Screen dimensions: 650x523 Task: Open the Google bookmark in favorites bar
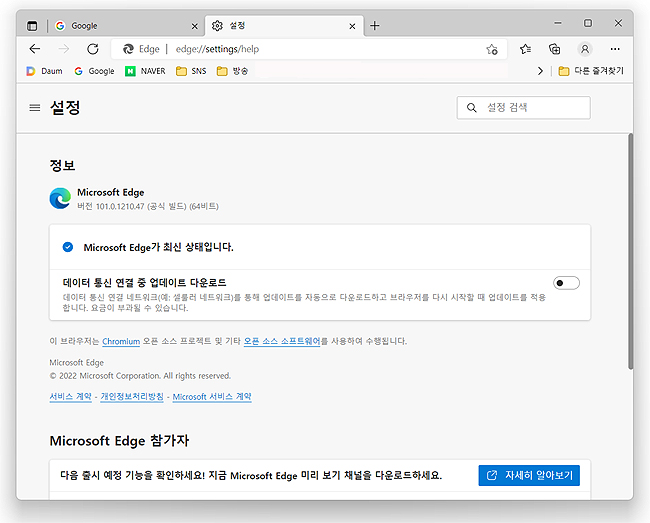95,71
